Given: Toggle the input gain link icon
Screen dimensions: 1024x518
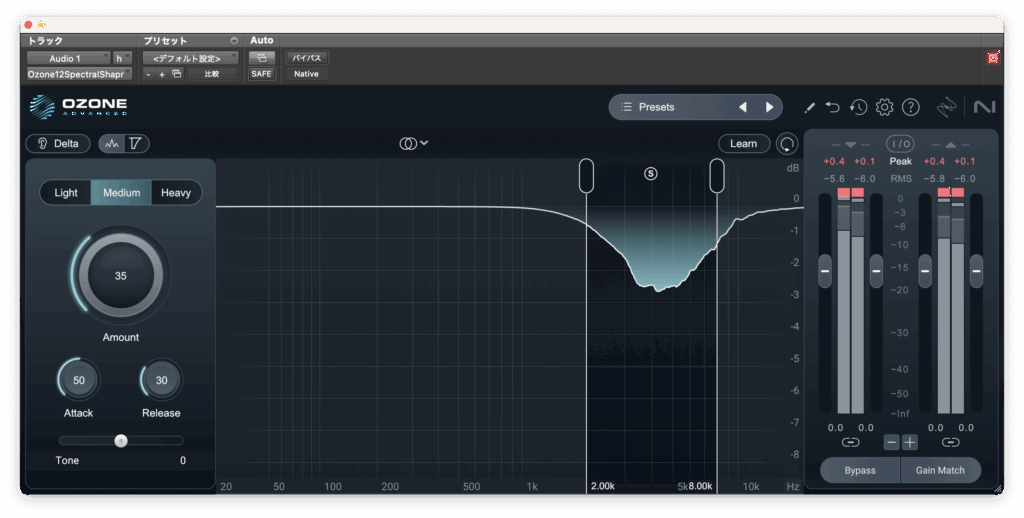Looking at the screenshot, I should point(850,442).
